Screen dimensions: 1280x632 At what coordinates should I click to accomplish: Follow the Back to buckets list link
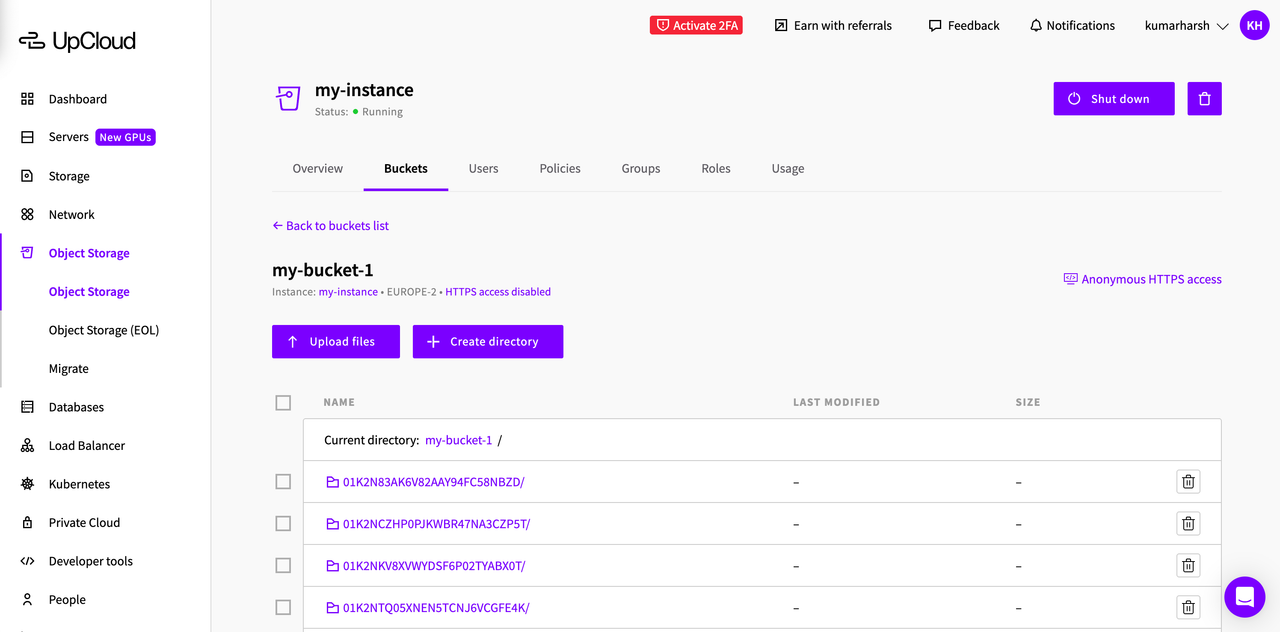[x=330, y=225]
